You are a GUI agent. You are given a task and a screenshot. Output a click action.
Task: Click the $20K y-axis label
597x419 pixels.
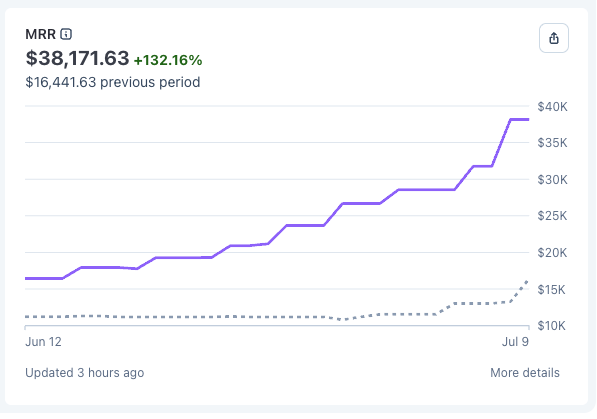pyautogui.click(x=552, y=253)
